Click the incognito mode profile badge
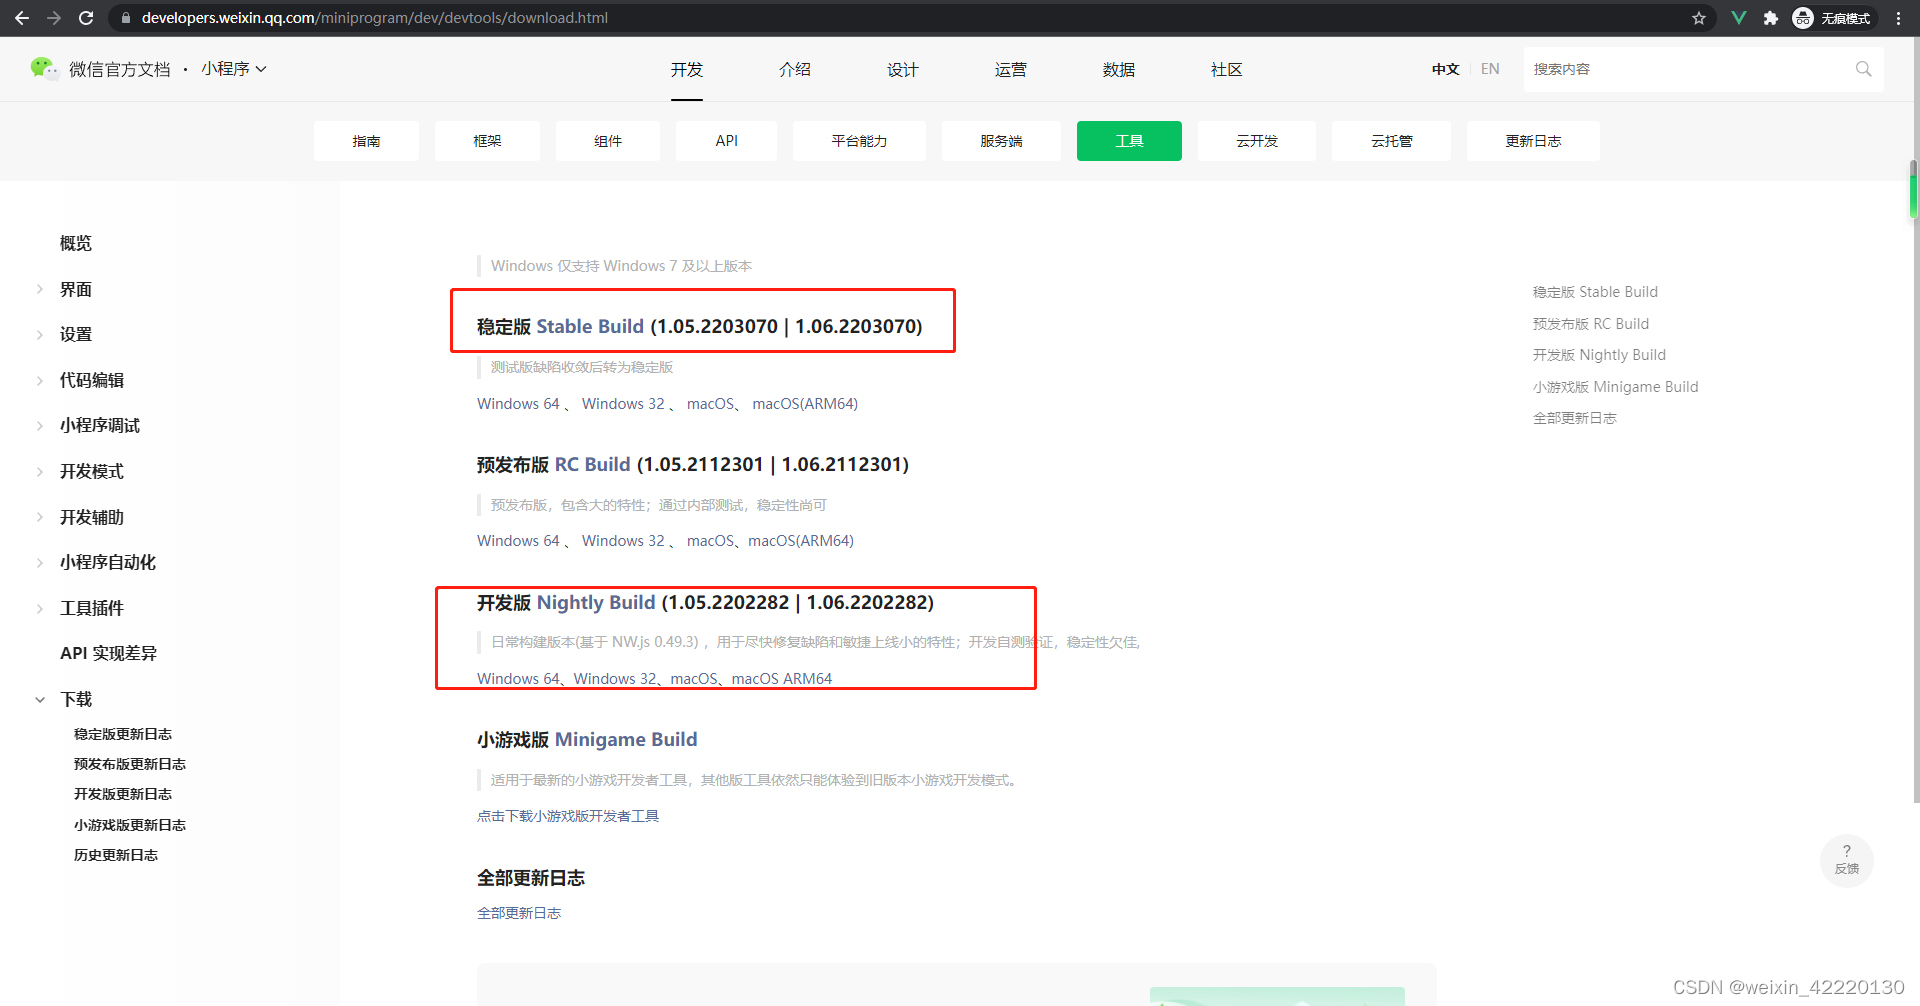 (x=1834, y=18)
